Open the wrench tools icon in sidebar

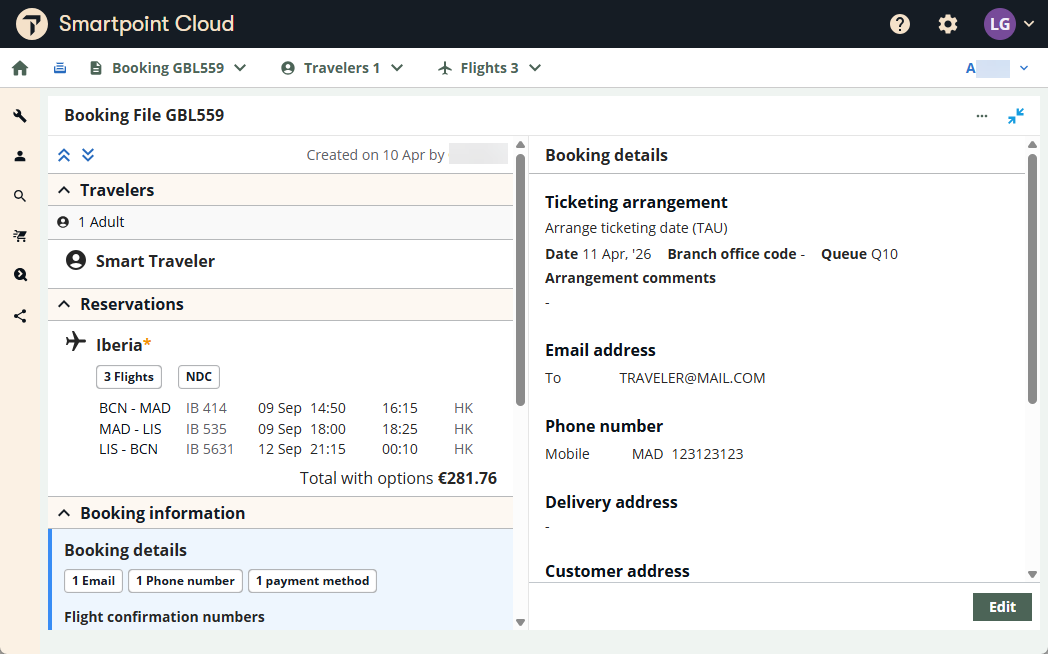(x=20, y=116)
